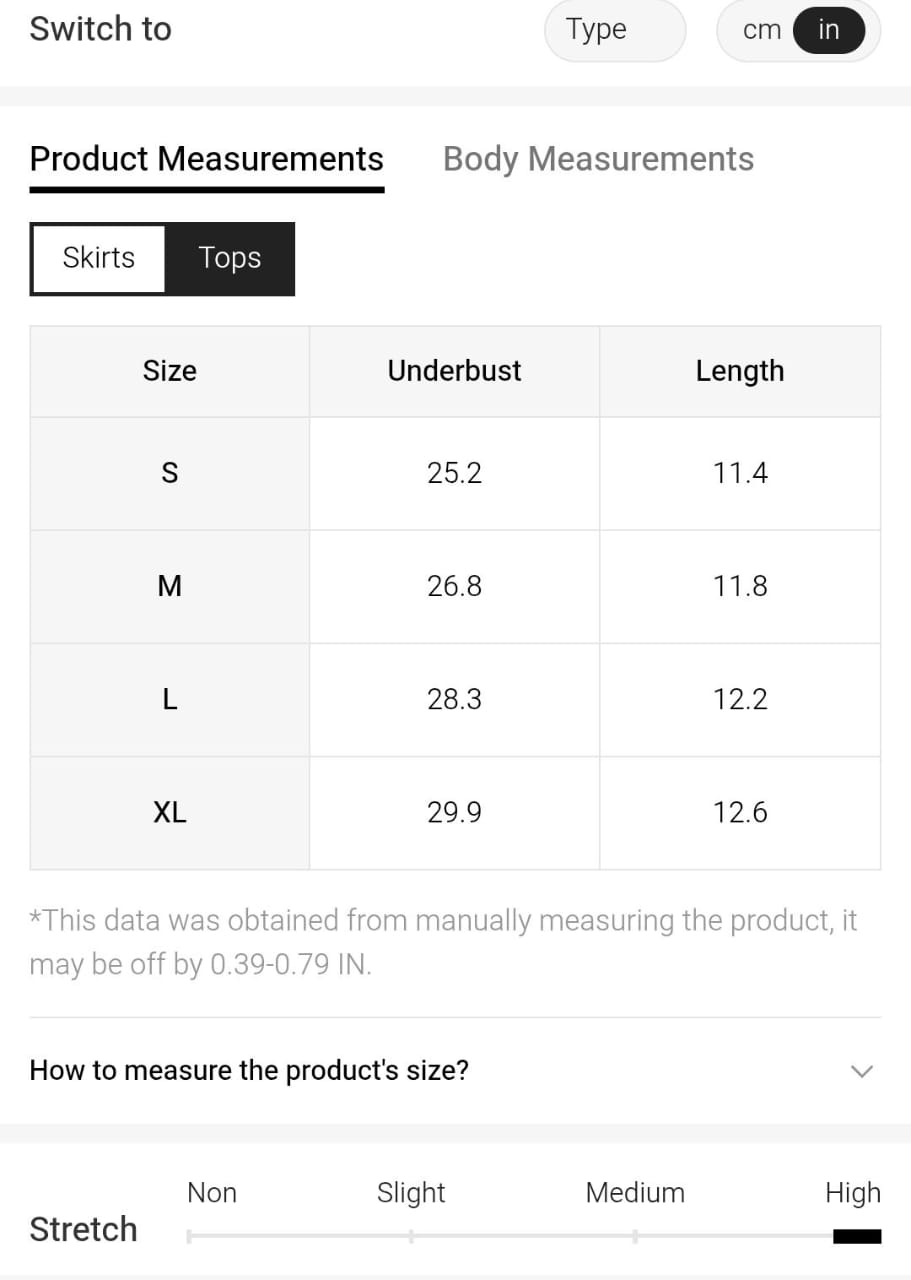Image resolution: width=911 pixels, height=1280 pixels.
Task: Open 'How to measure the product's size?' text
Action: (249, 1071)
